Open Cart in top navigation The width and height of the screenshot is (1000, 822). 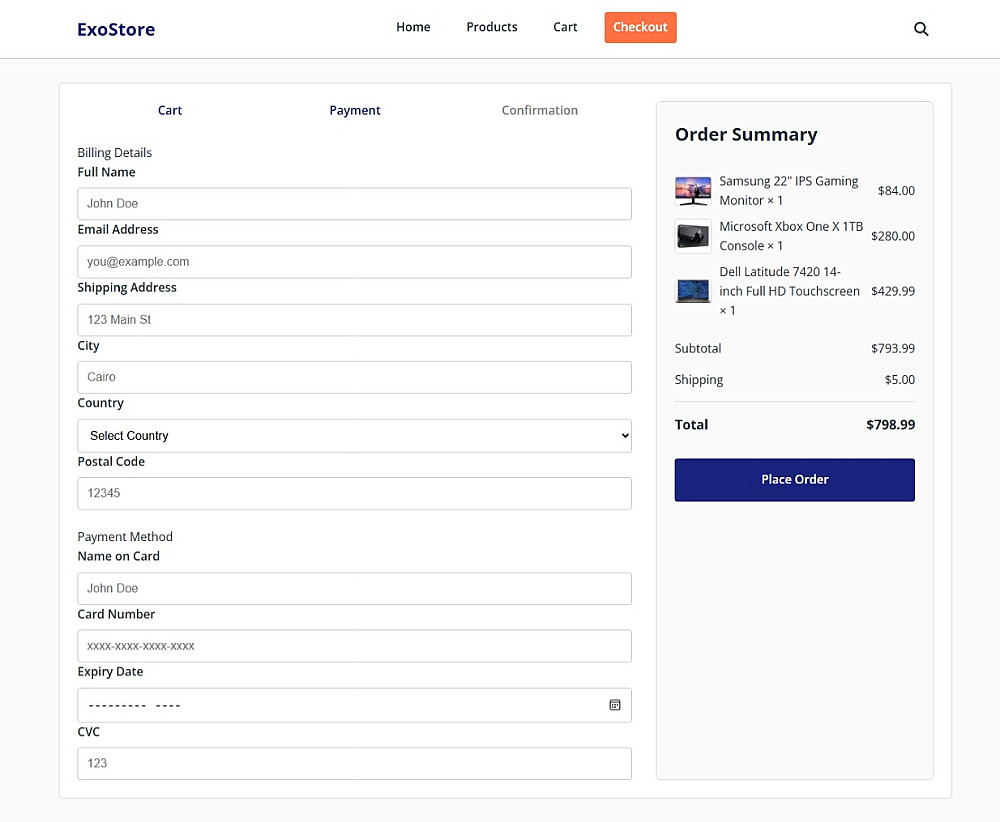coord(564,27)
